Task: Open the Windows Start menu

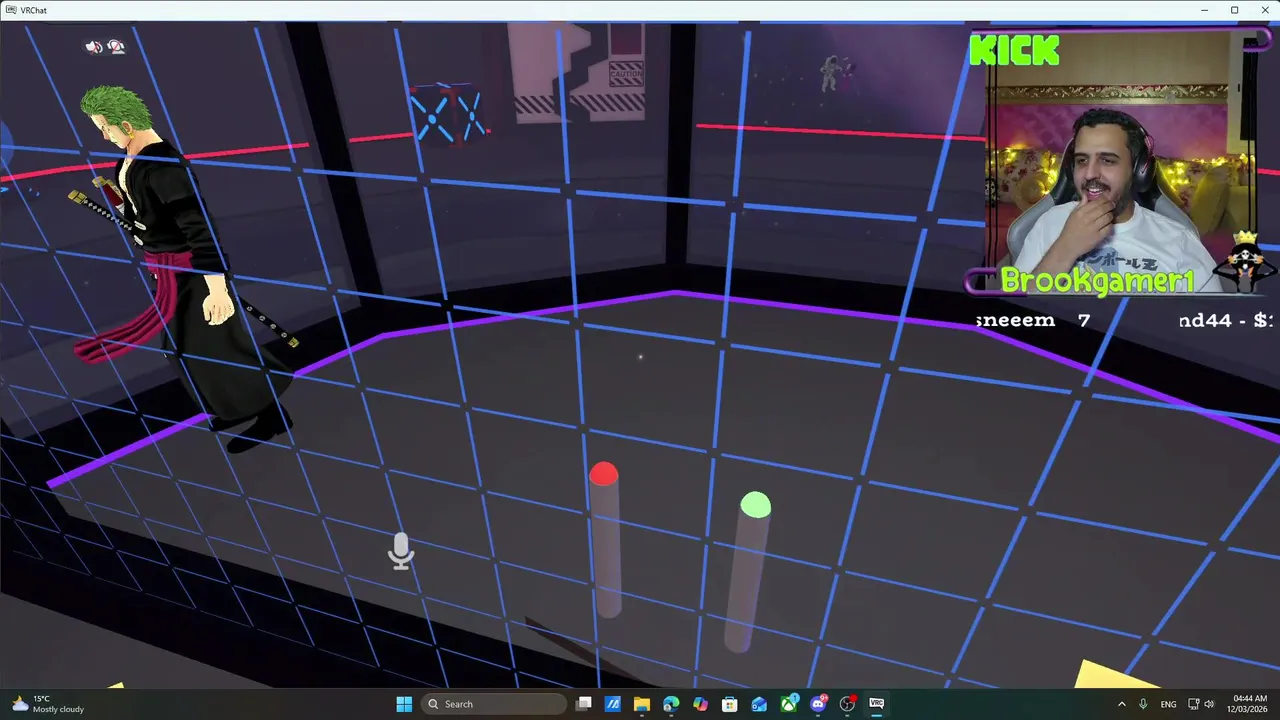Action: tap(404, 704)
